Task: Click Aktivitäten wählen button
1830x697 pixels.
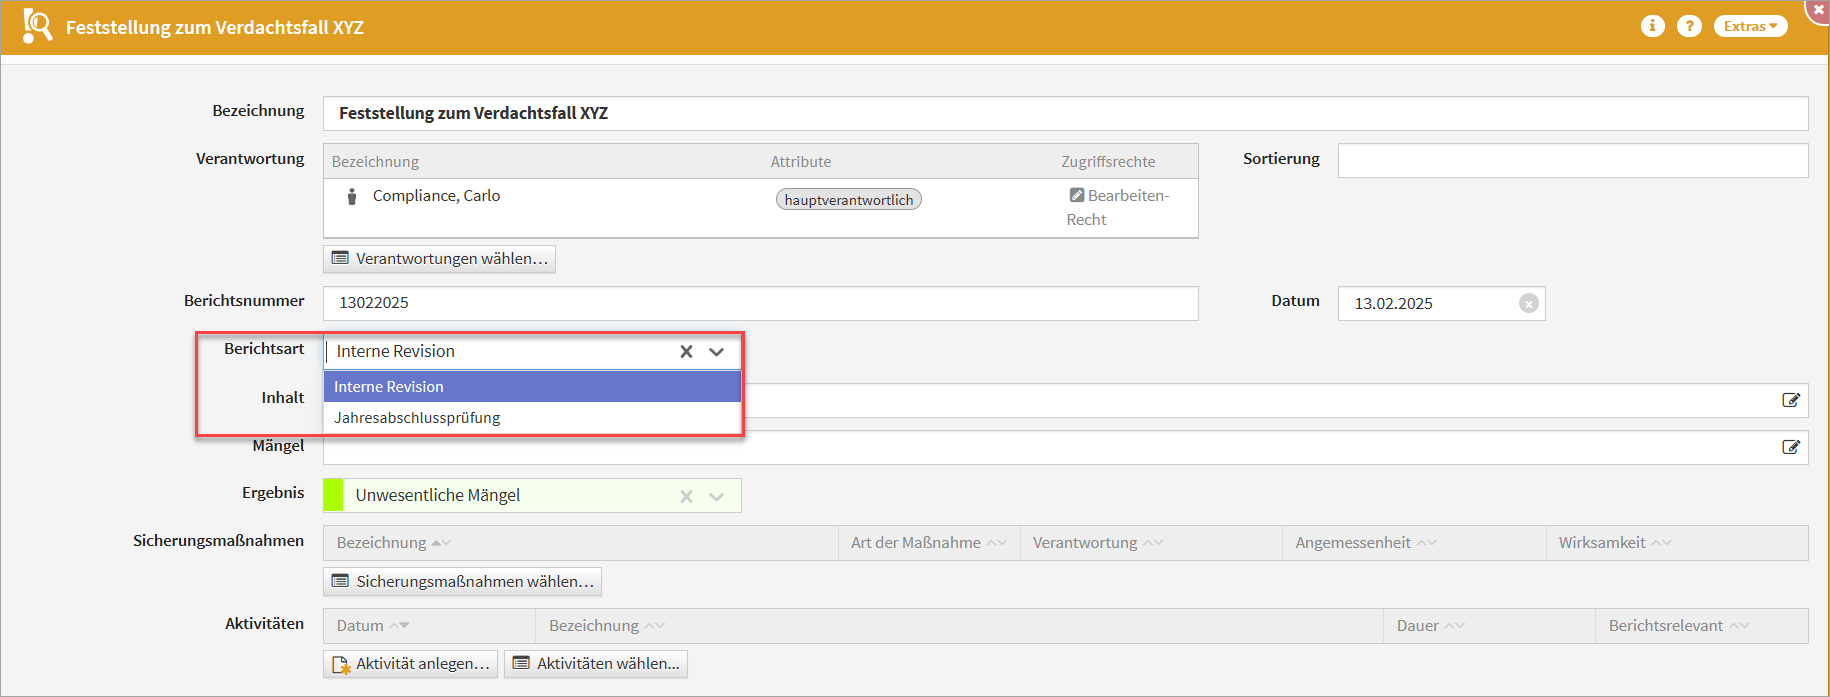Action: coord(596,664)
